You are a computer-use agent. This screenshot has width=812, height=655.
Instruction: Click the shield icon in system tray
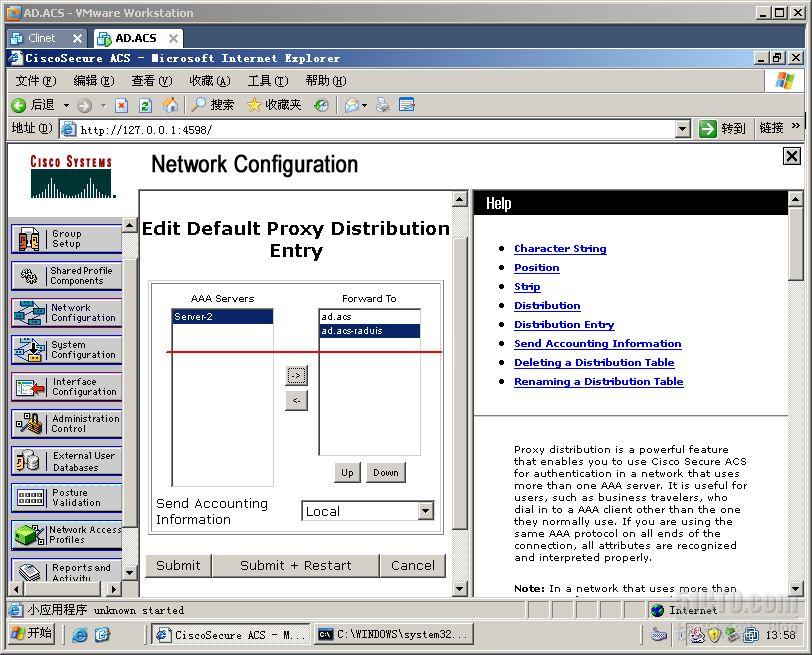[714, 634]
